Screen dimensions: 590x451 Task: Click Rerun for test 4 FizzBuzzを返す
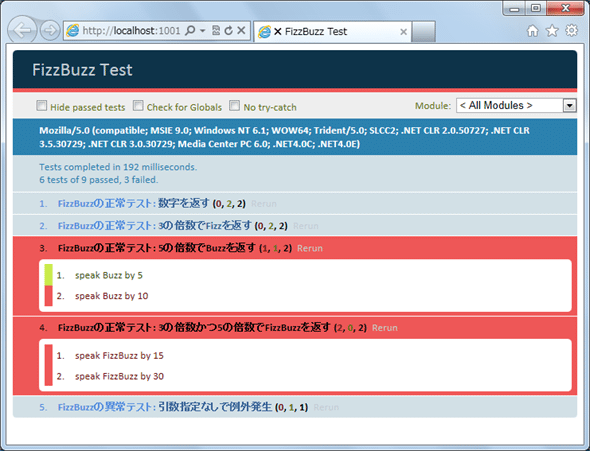[385, 328]
